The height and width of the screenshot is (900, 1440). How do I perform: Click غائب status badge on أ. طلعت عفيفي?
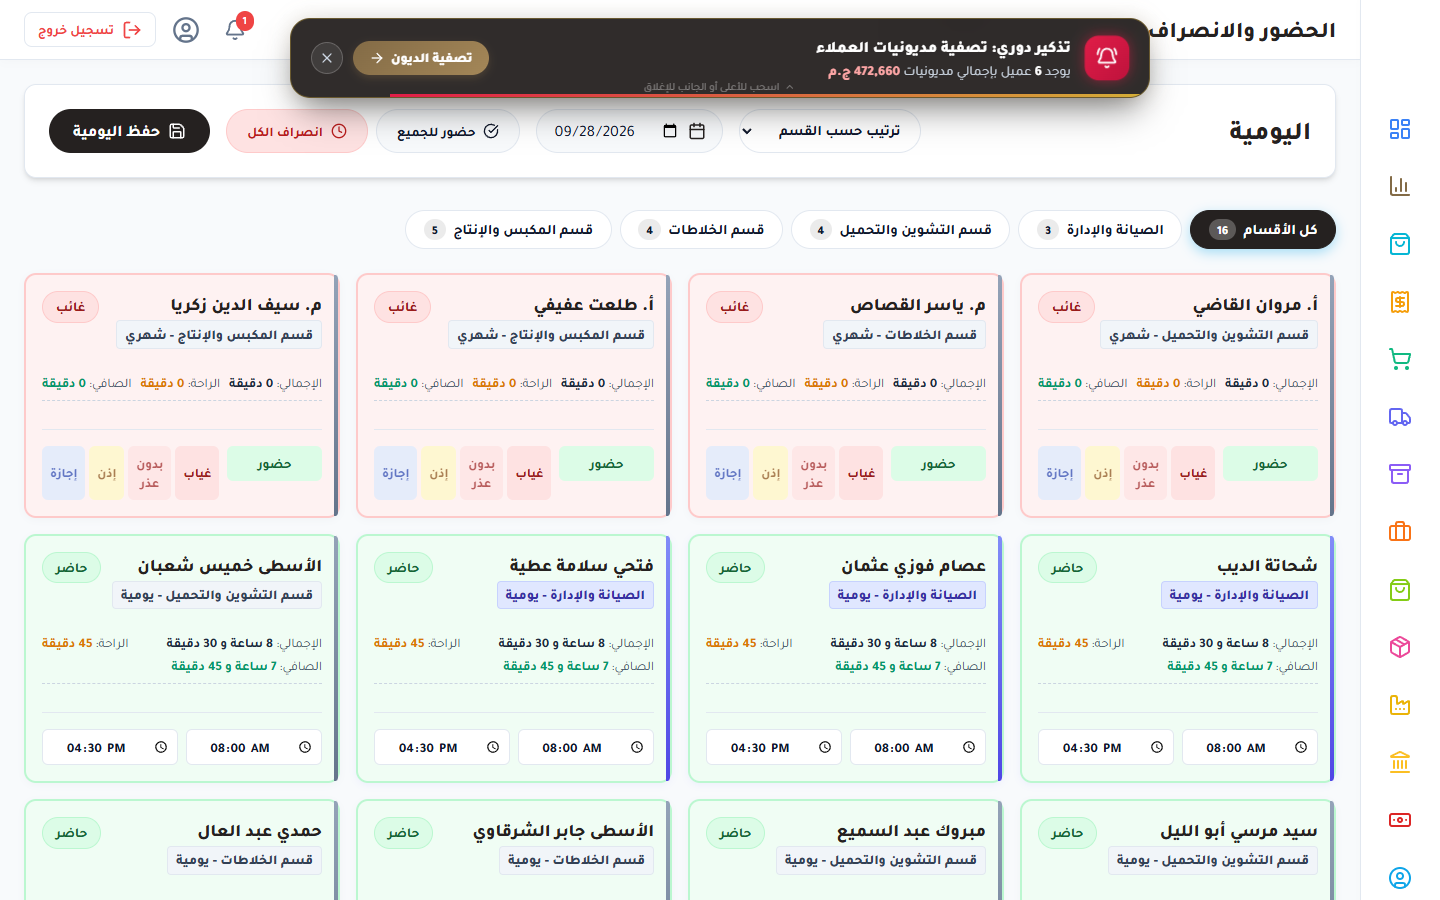(x=403, y=307)
